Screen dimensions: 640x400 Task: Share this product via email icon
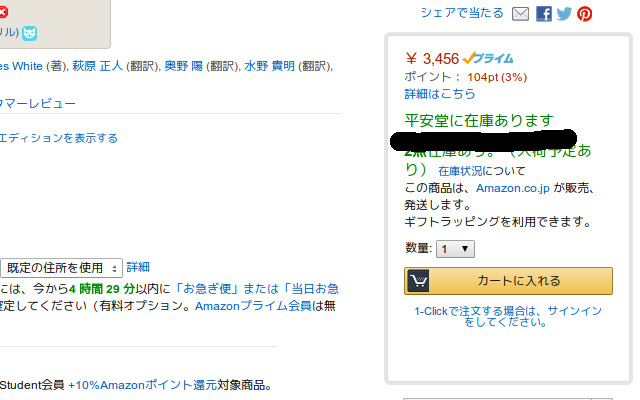520,14
